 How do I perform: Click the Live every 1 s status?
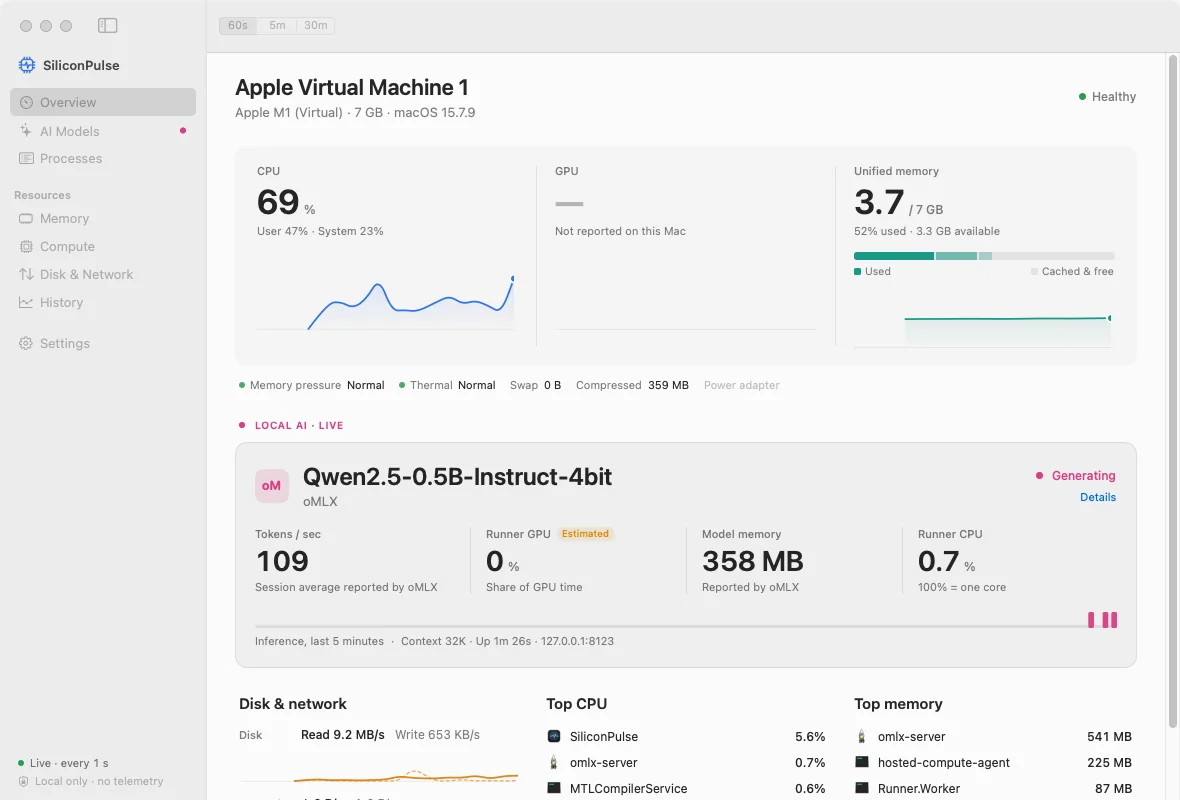point(63,763)
